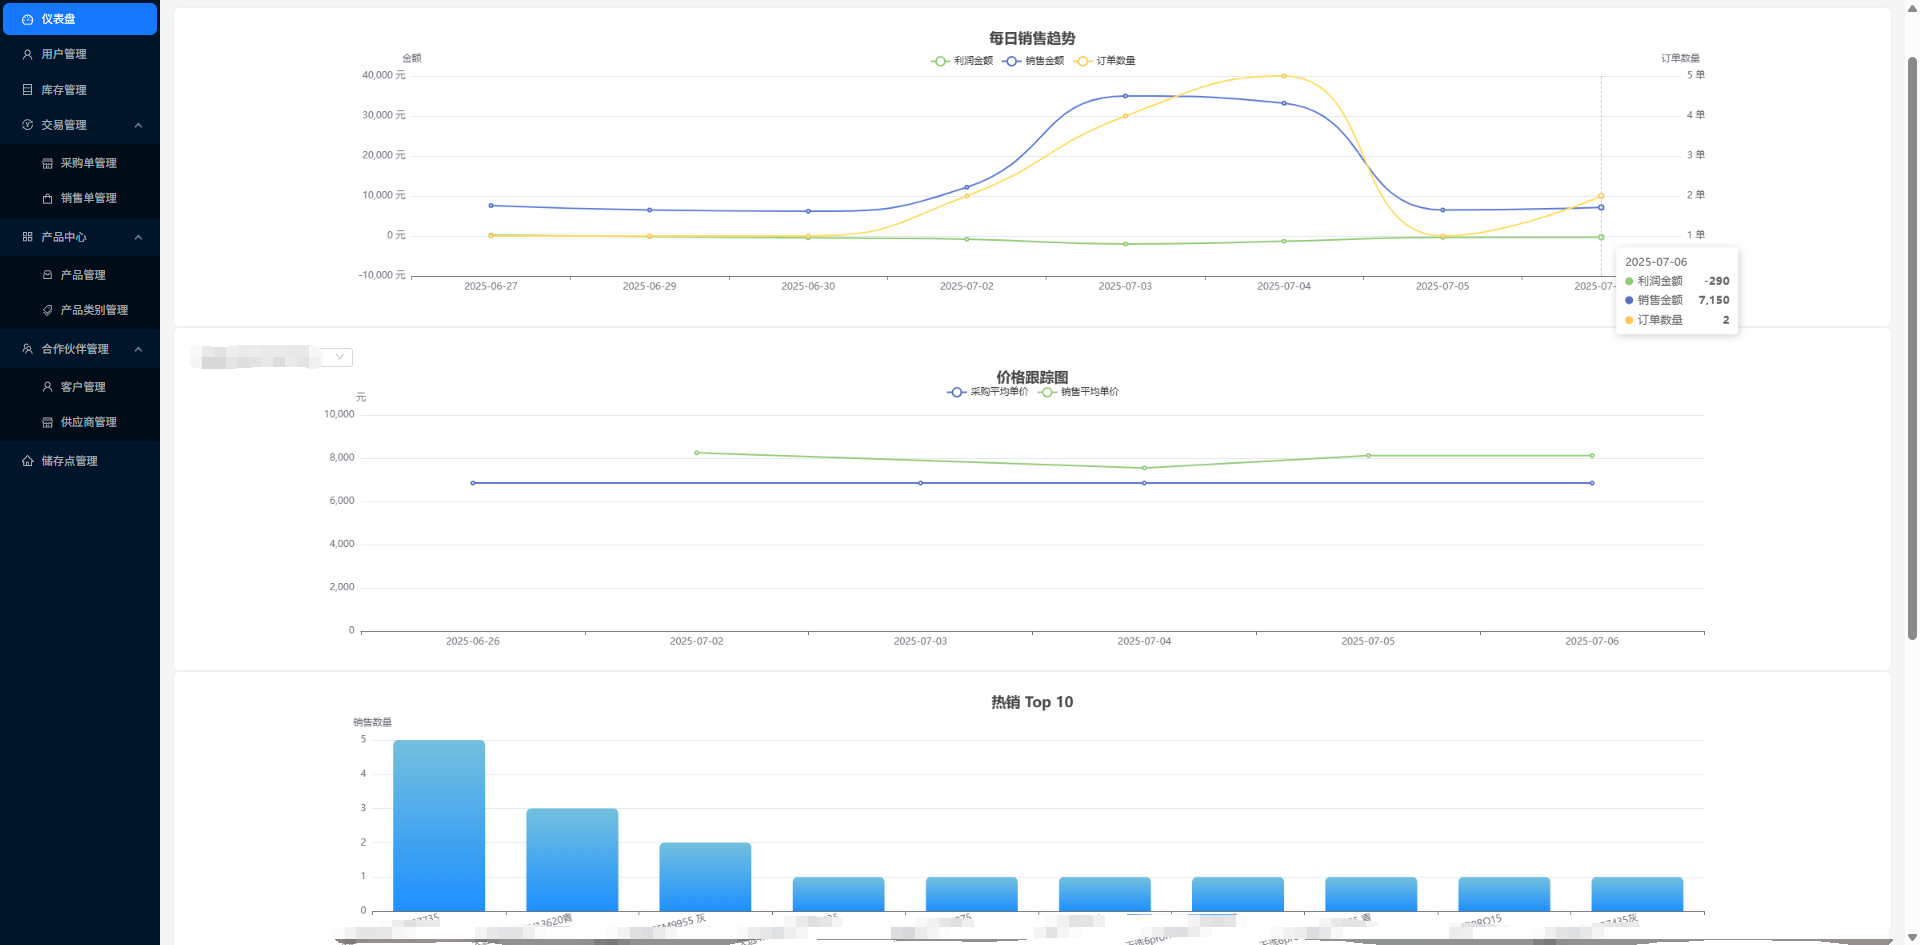Screen dimensions: 1920x945
Task: Collapse the 产品中心 submenu
Action: [138, 237]
